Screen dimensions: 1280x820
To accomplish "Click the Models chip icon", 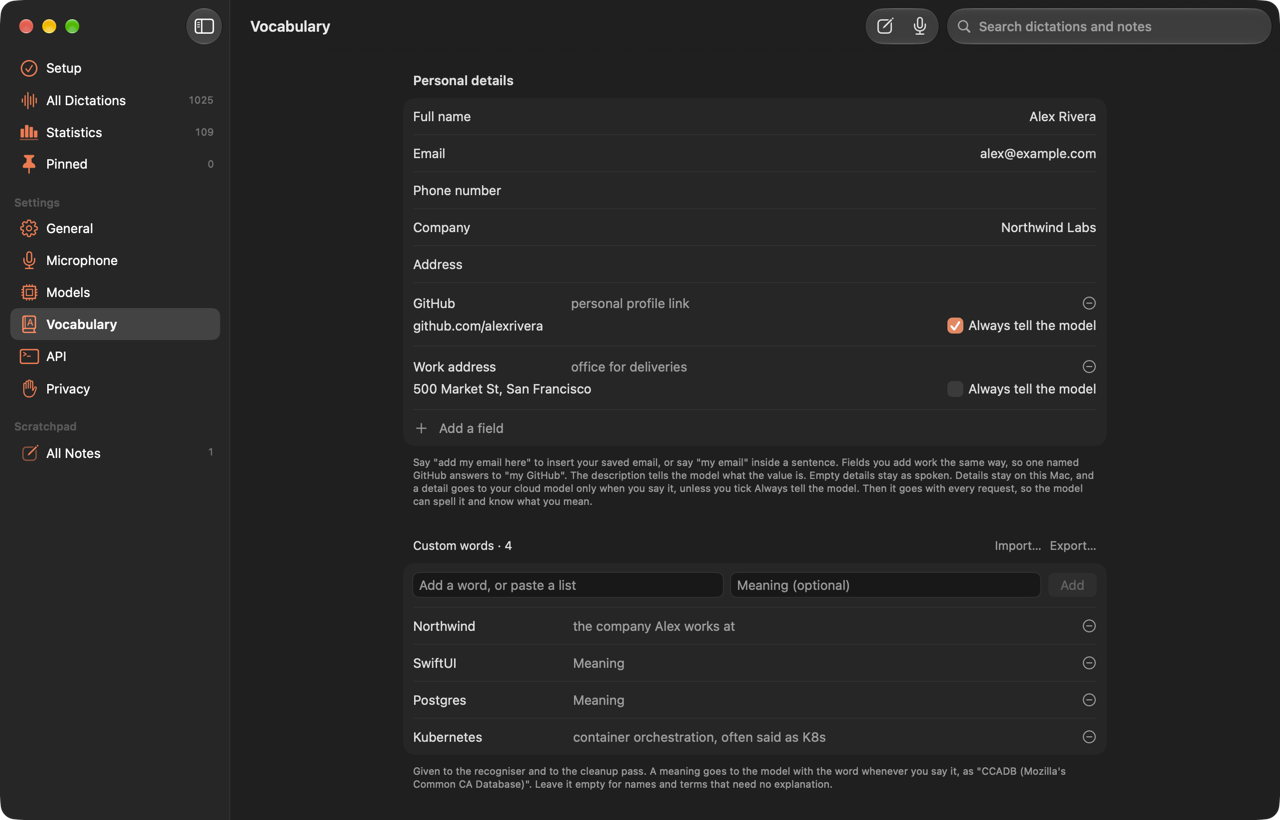I will pos(29,292).
